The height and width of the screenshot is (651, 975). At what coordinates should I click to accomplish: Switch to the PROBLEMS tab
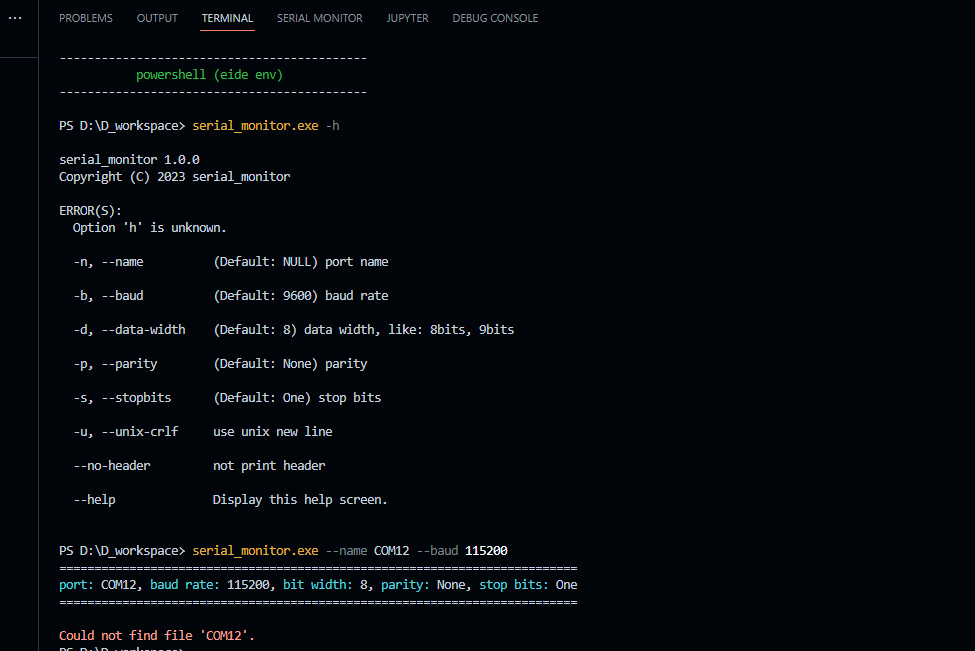tap(86, 17)
